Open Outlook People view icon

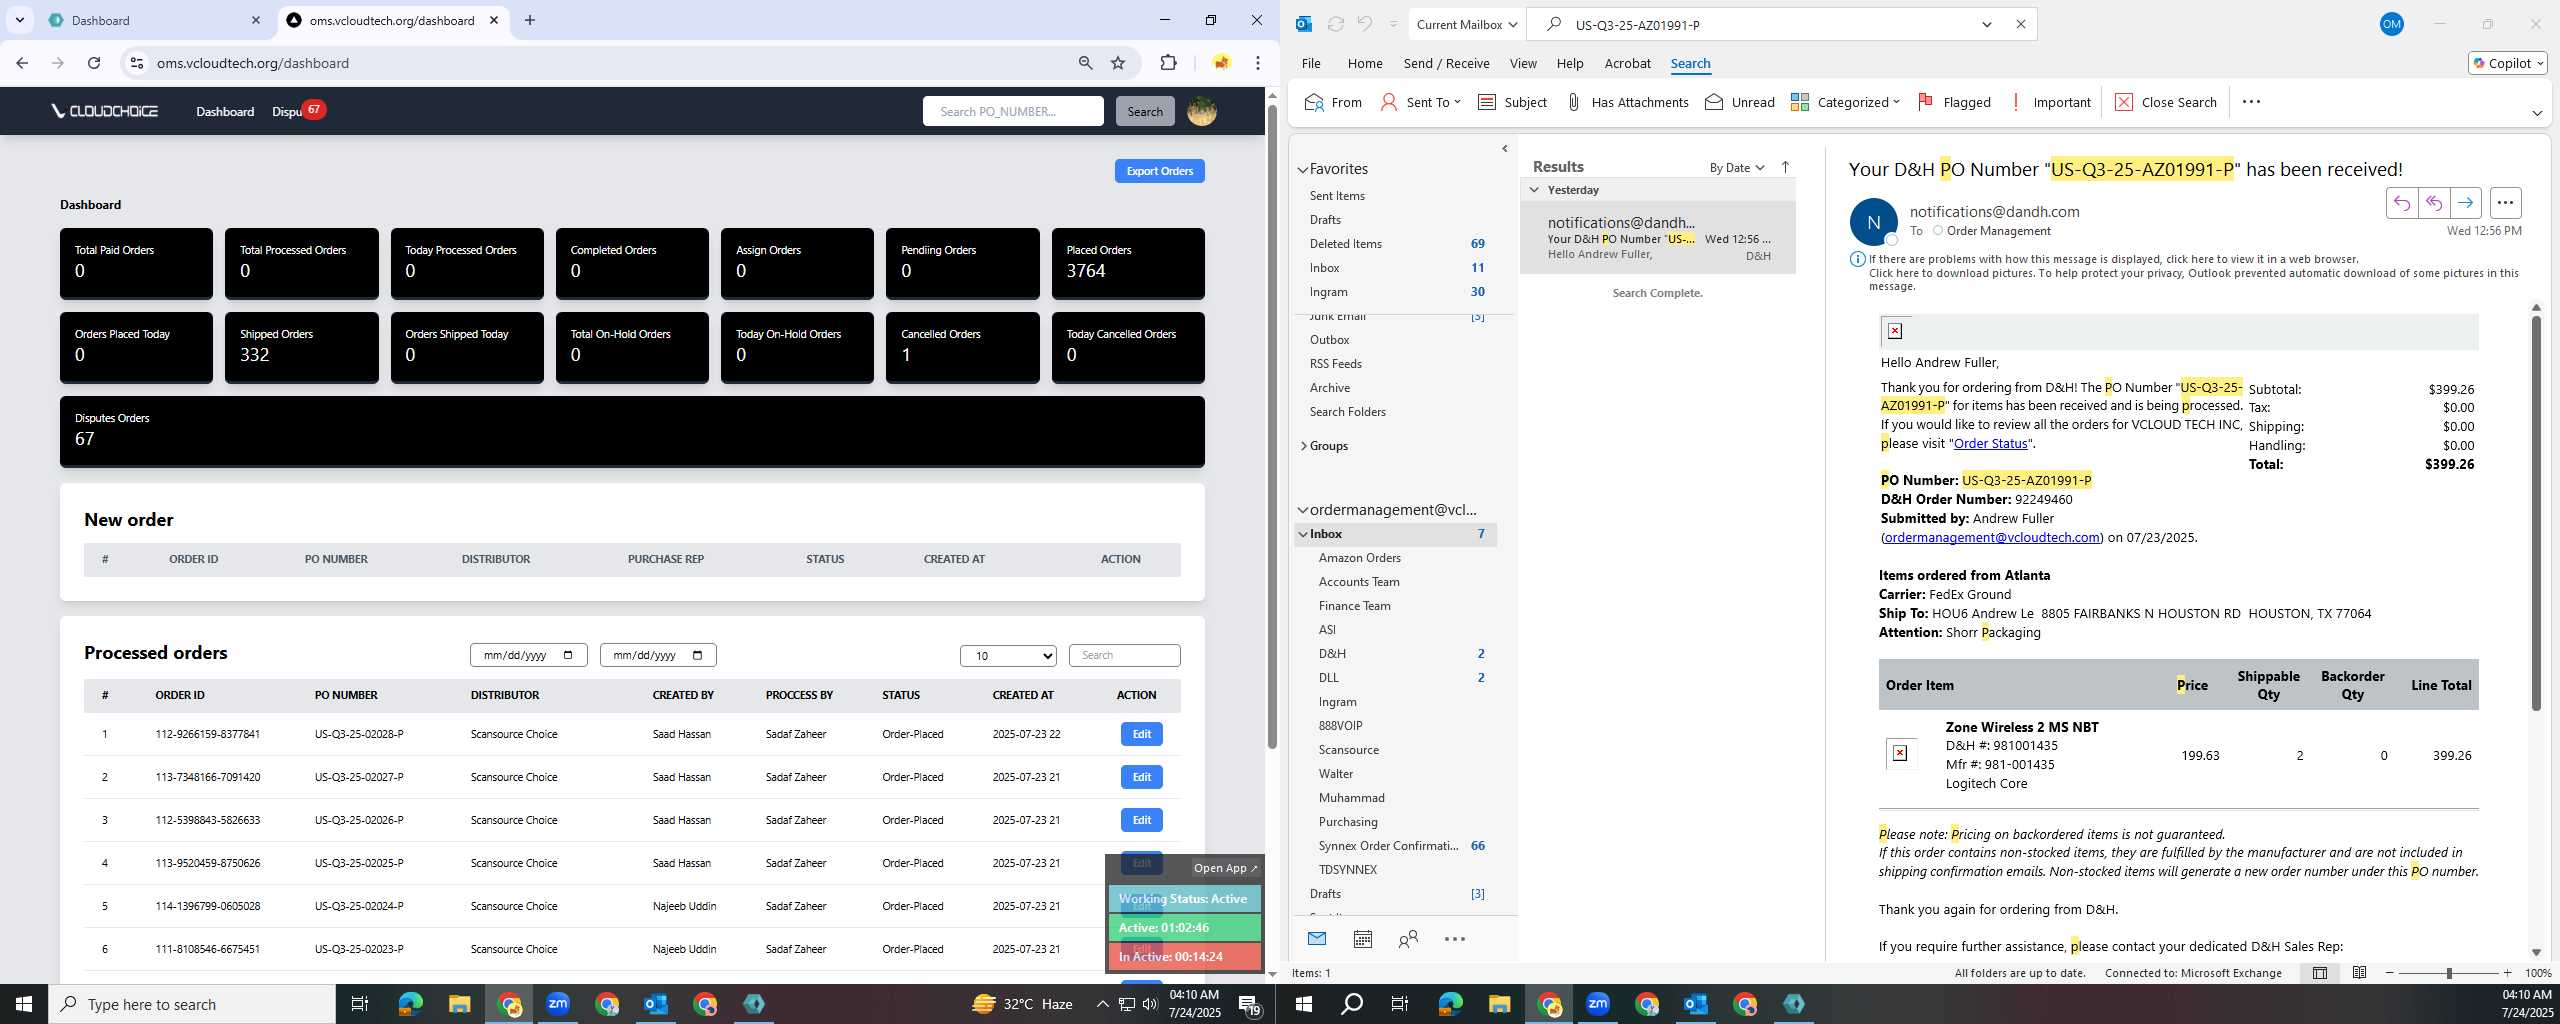(1408, 939)
